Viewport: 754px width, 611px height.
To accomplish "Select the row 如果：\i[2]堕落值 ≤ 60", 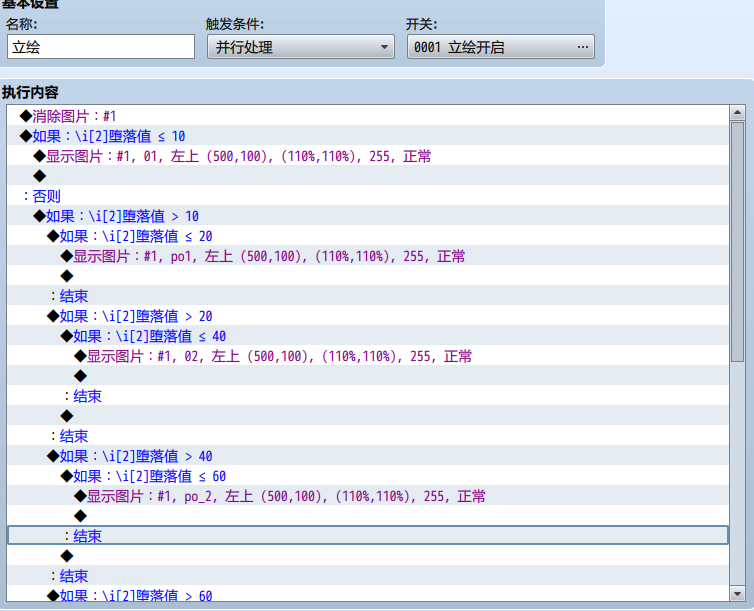I will click(368, 476).
